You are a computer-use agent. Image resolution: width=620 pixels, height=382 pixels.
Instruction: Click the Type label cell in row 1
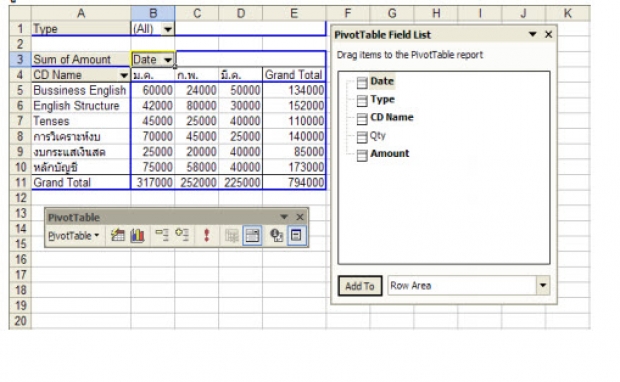coord(81,29)
